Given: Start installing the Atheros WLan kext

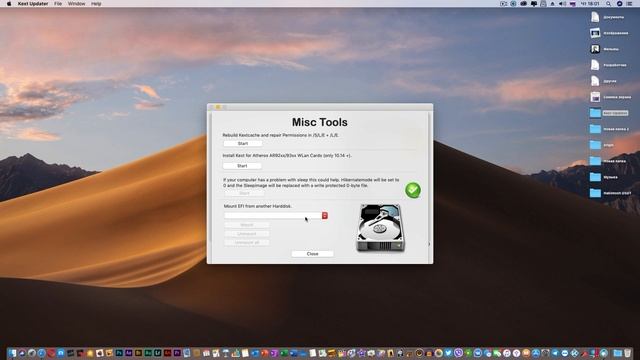Looking at the screenshot, I should point(242,166).
